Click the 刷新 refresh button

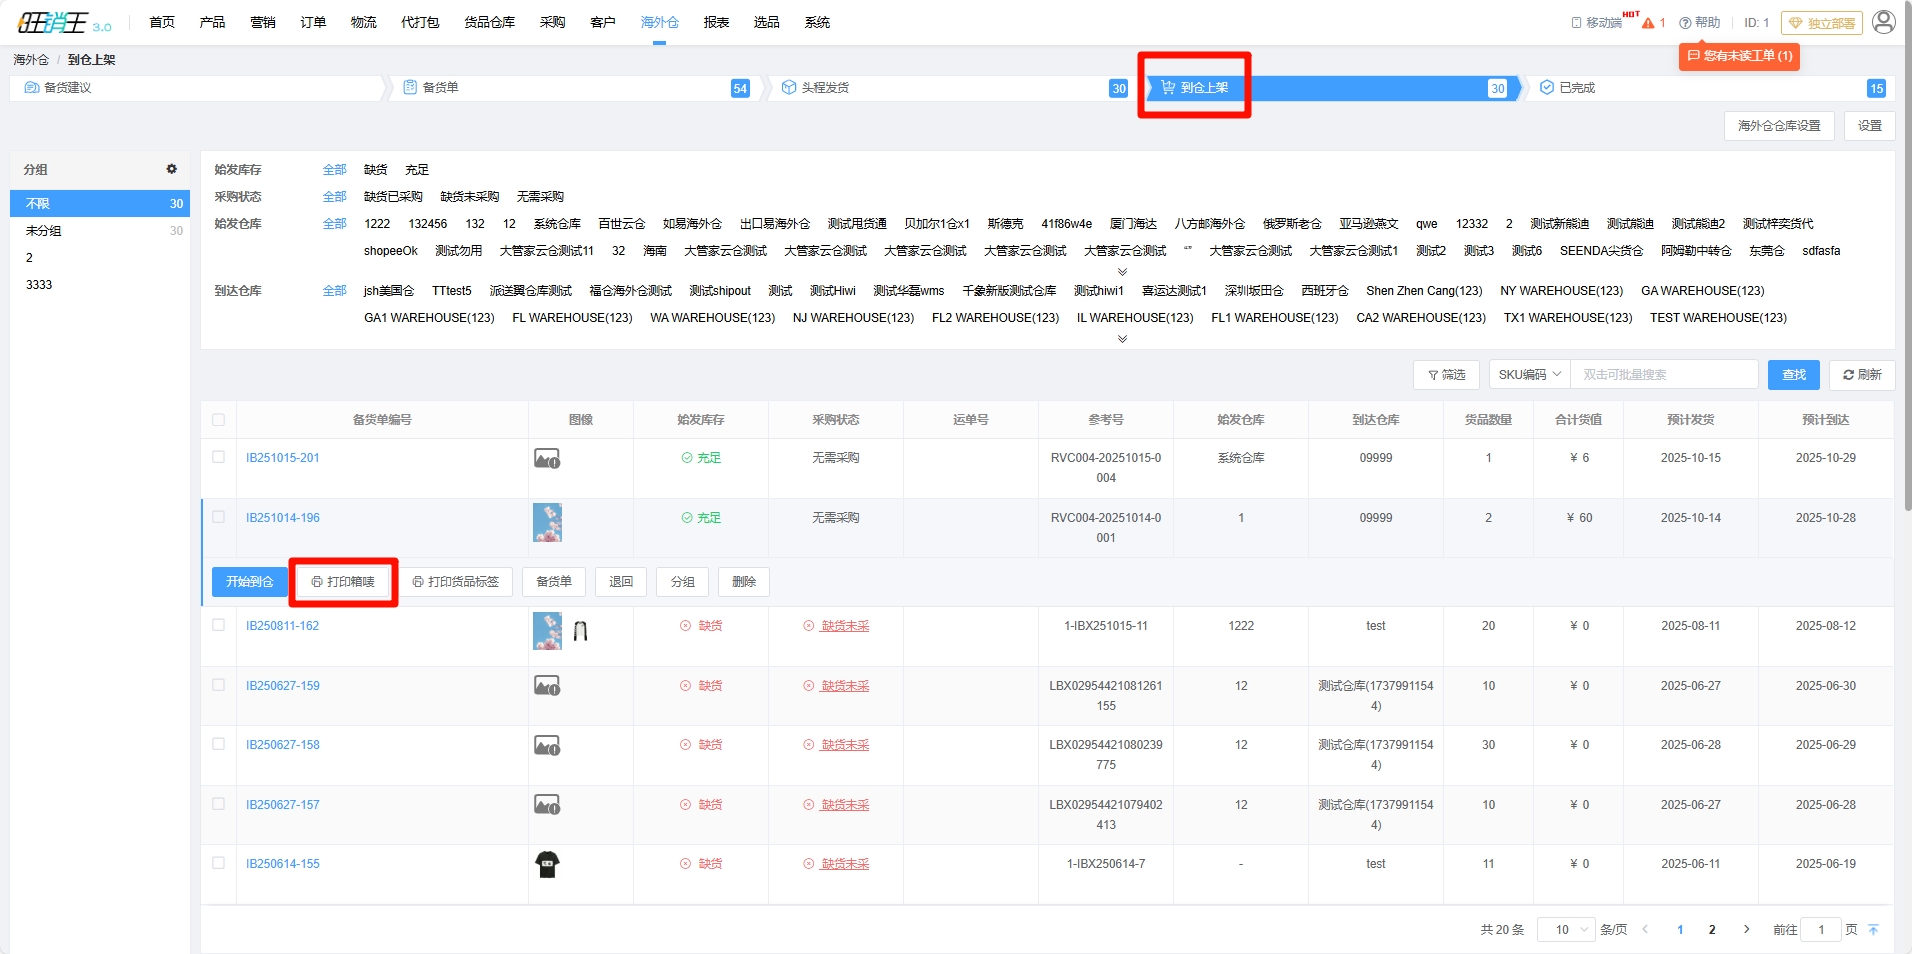point(1862,375)
